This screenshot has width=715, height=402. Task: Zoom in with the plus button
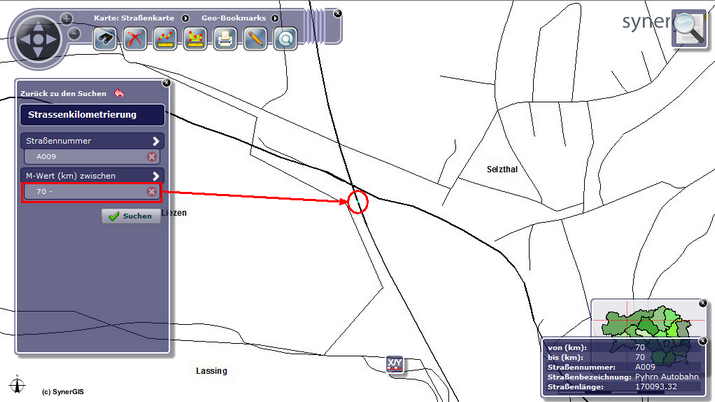67,19
